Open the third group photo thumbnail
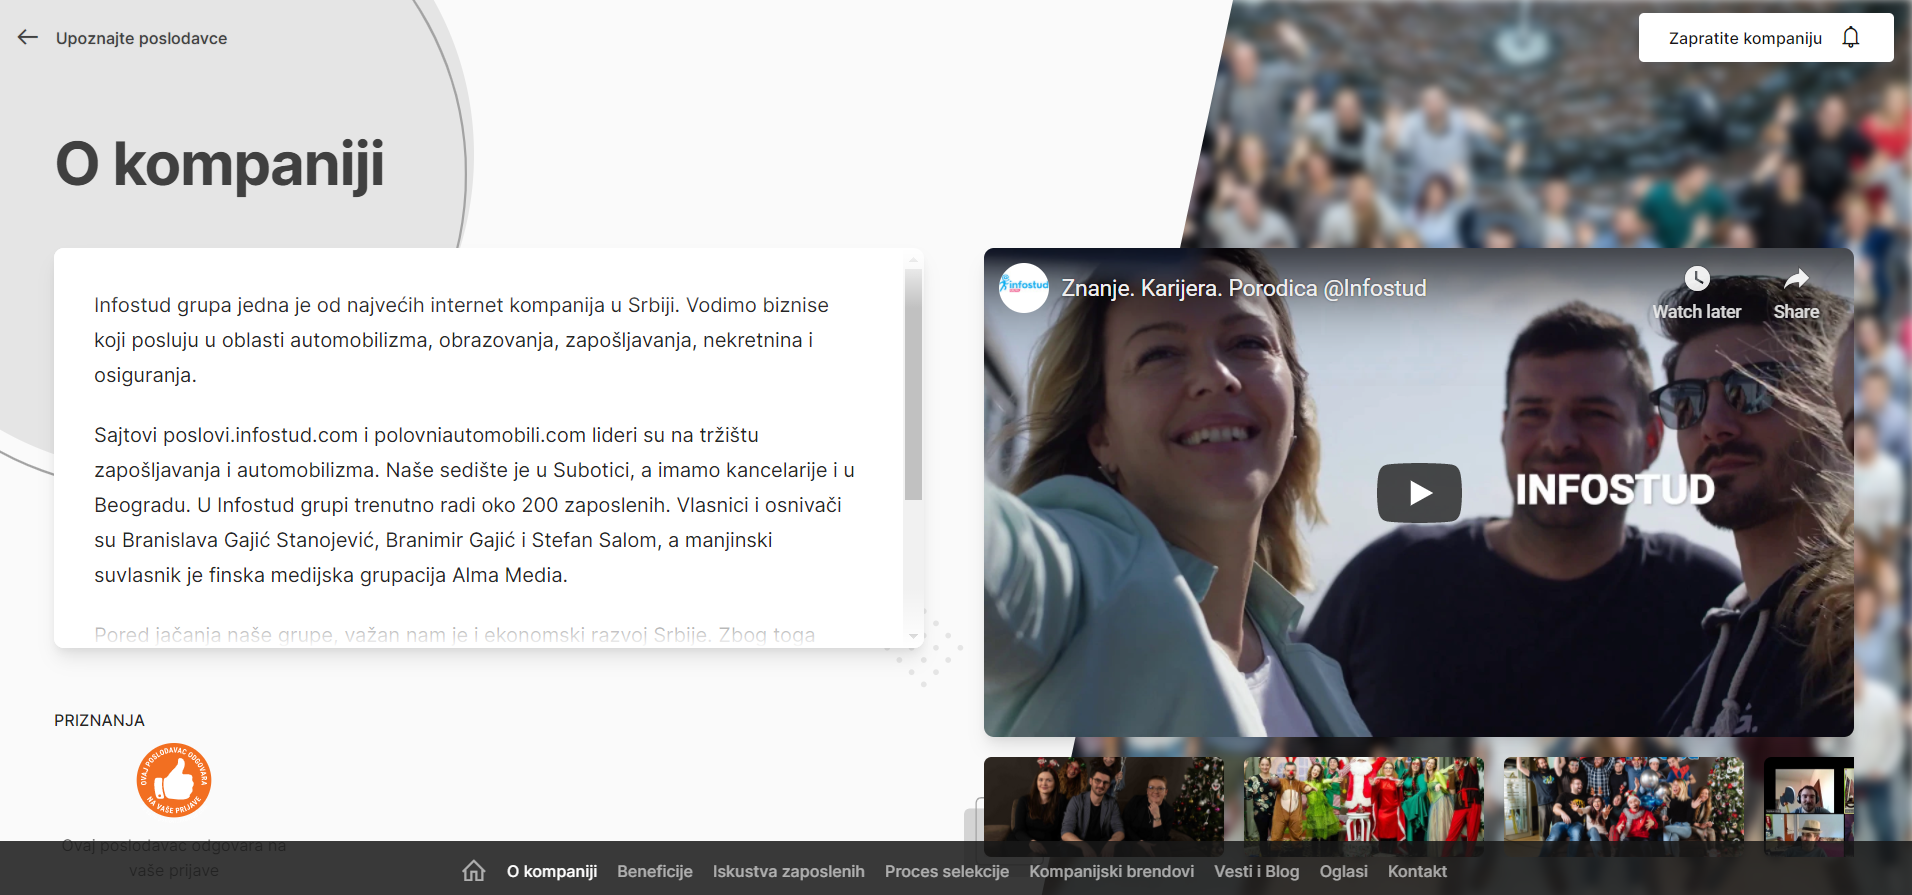The height and width of the screenshot is (895, 1912). tap(1624, 806)
